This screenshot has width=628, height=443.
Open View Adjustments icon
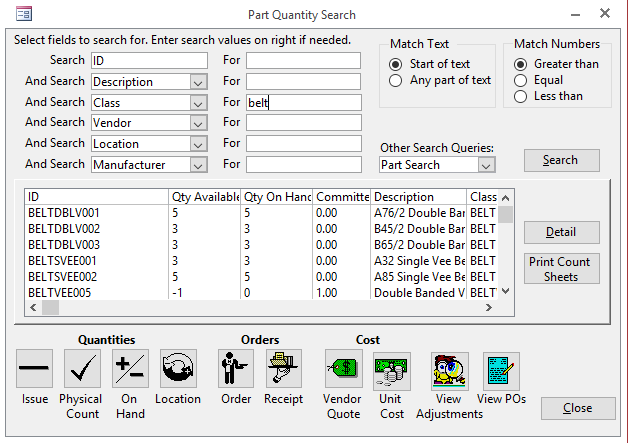(449, 370)
